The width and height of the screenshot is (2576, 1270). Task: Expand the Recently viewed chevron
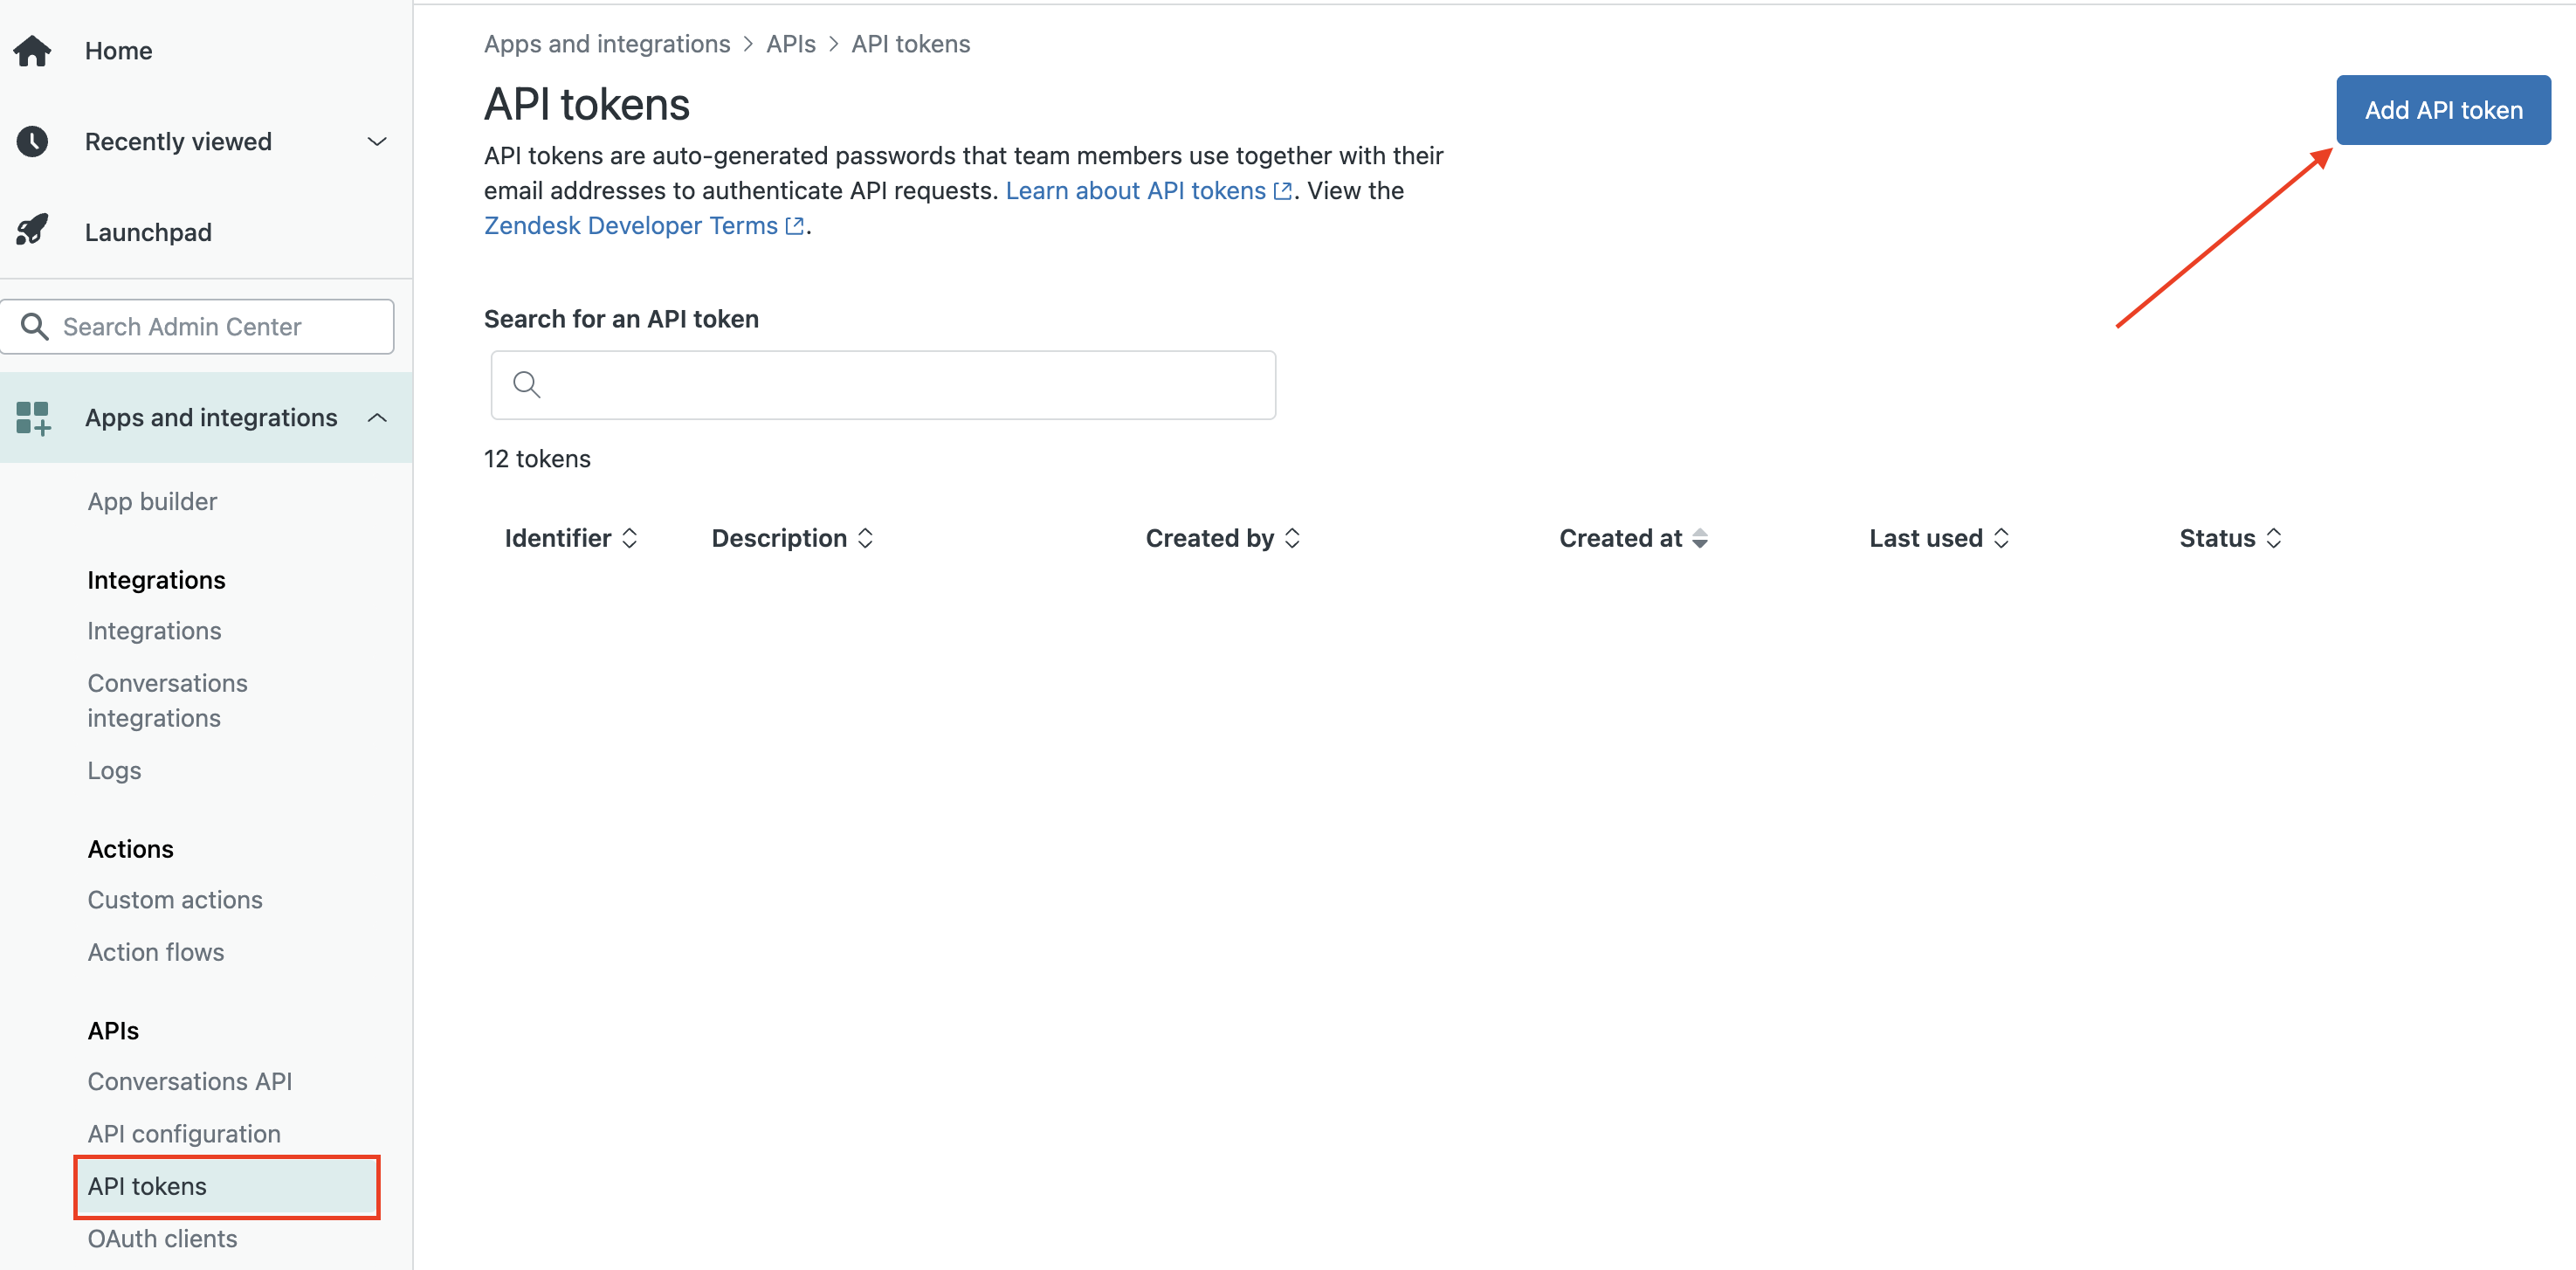377,141
